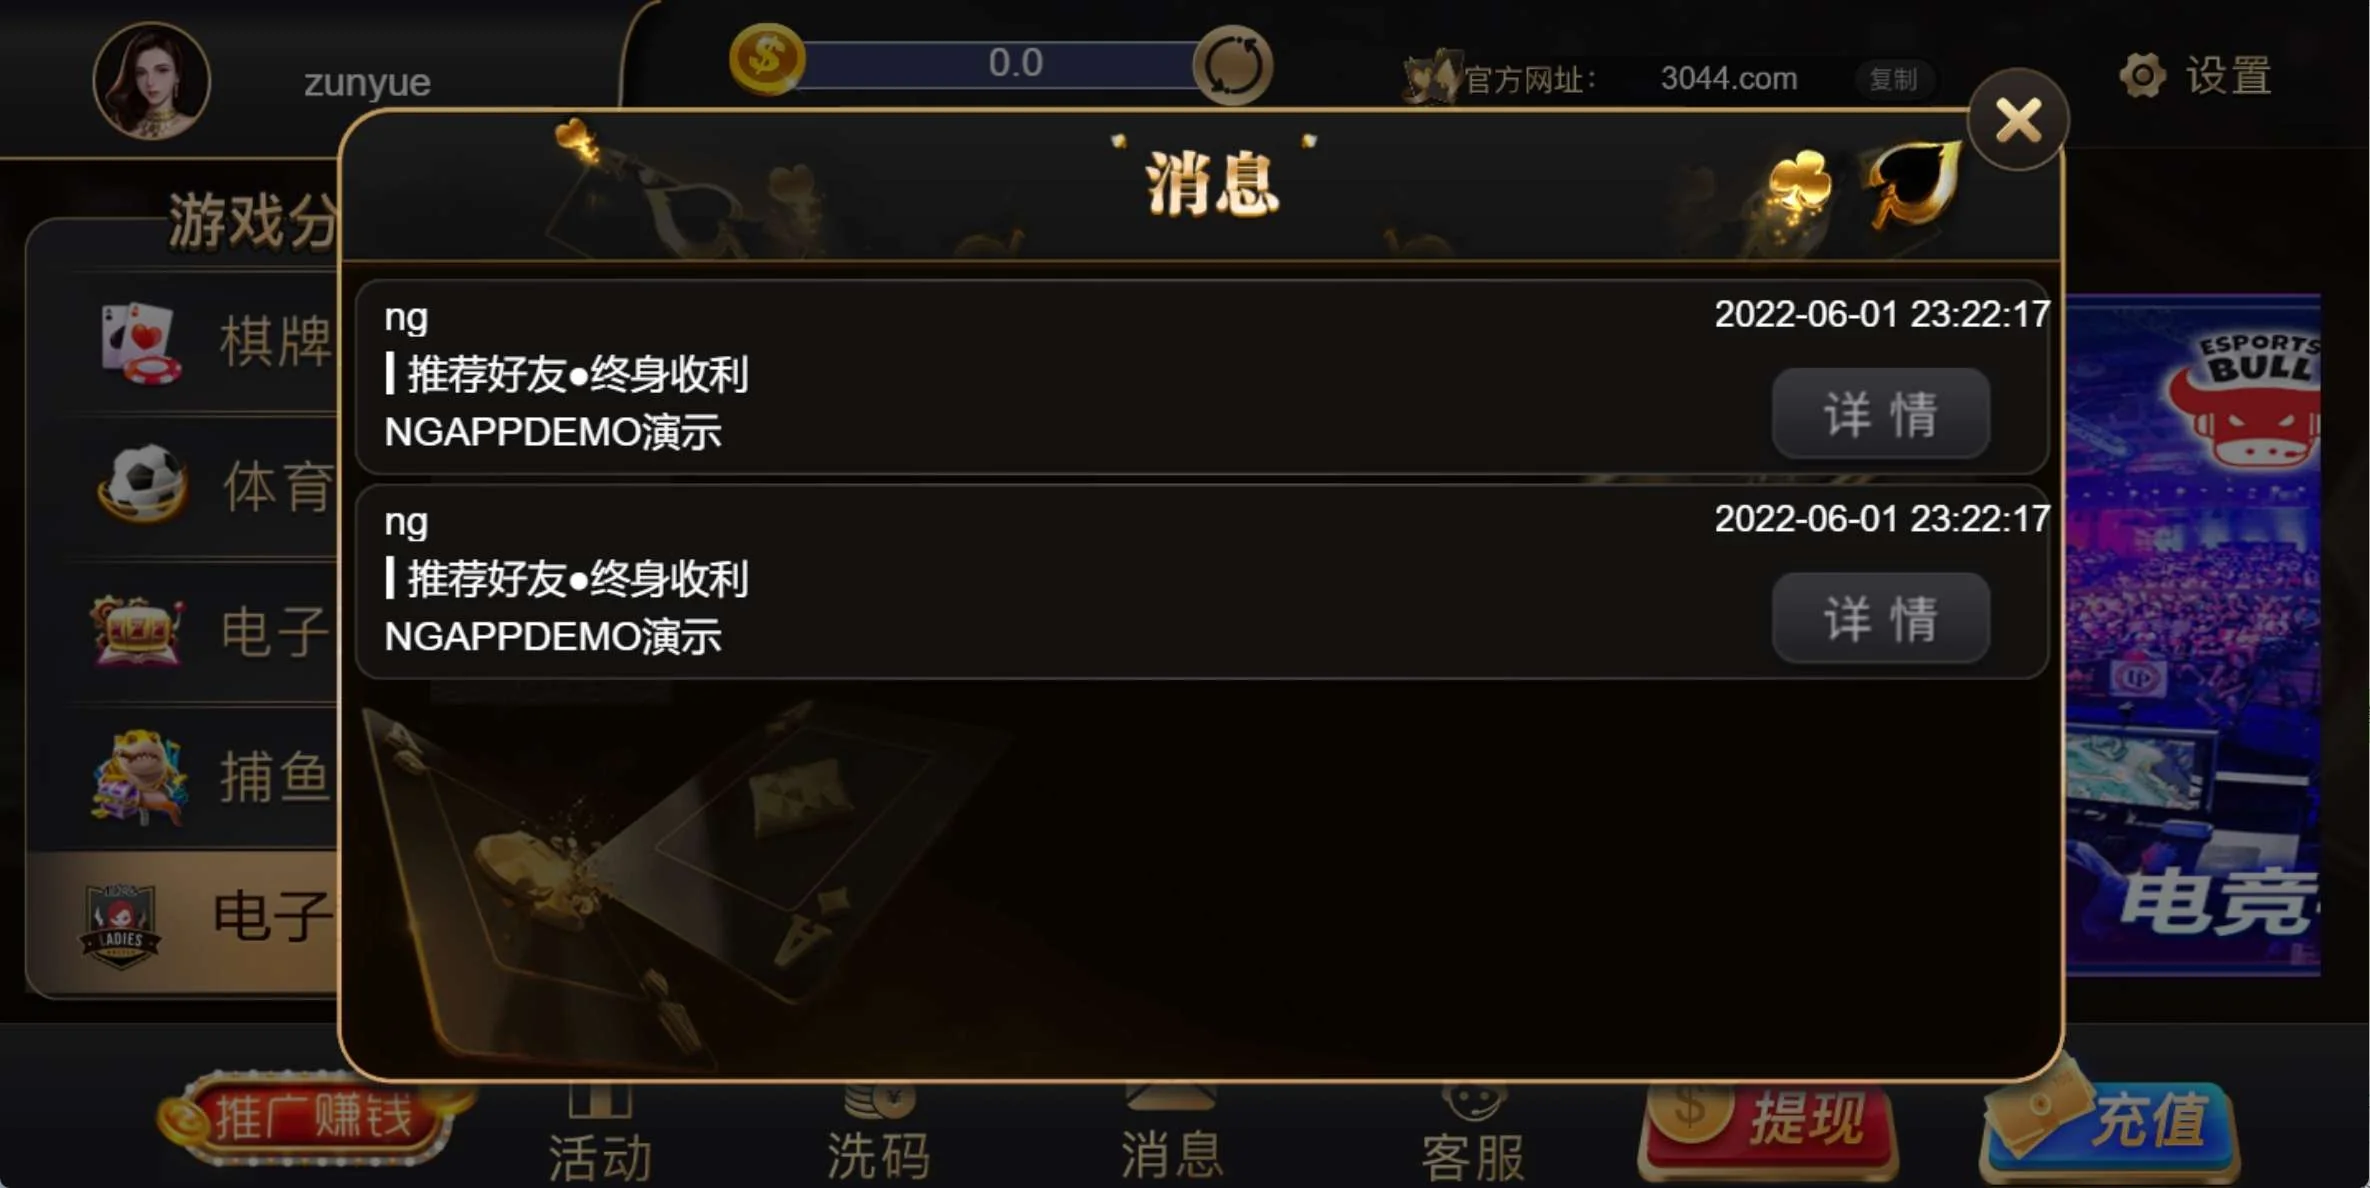Choose the slot machine electronic icon
Viewport: 2370px width, 1188px height.
tap(138, 630)
